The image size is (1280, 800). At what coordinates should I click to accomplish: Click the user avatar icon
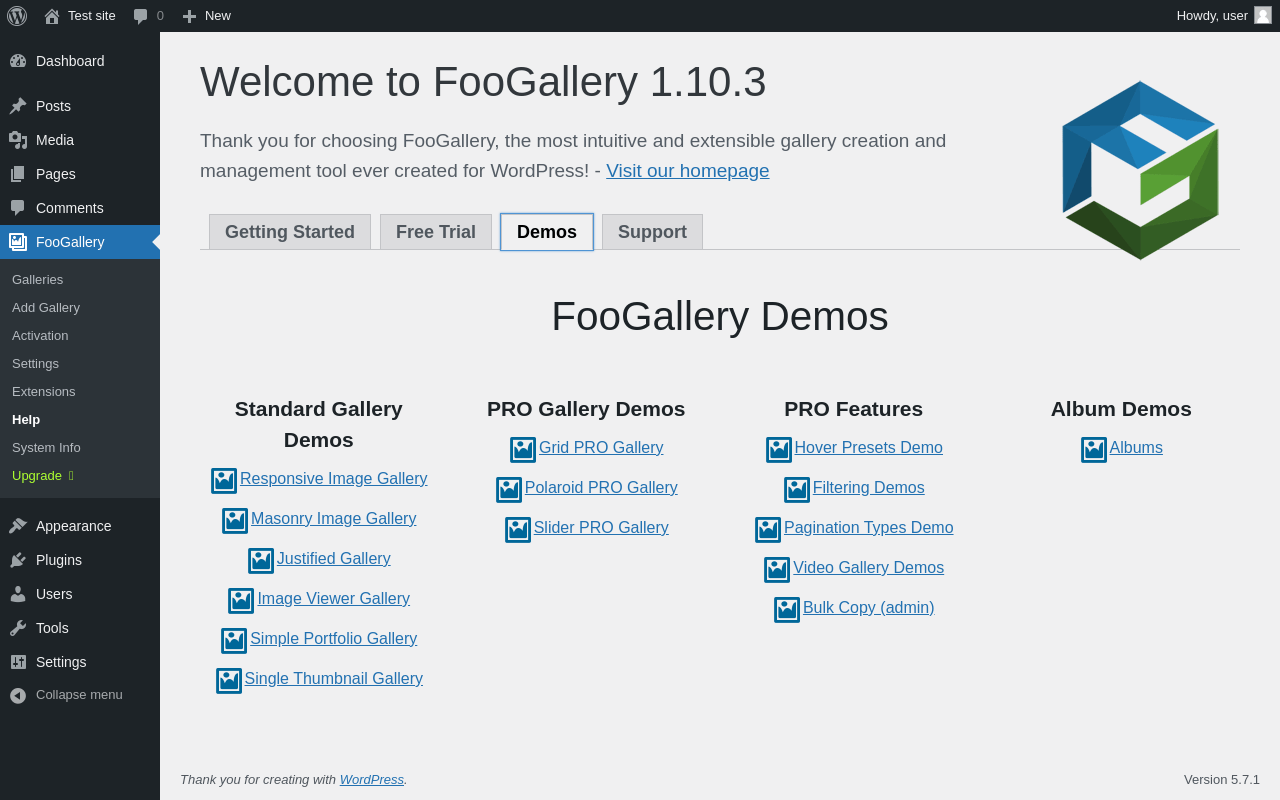1263,15
